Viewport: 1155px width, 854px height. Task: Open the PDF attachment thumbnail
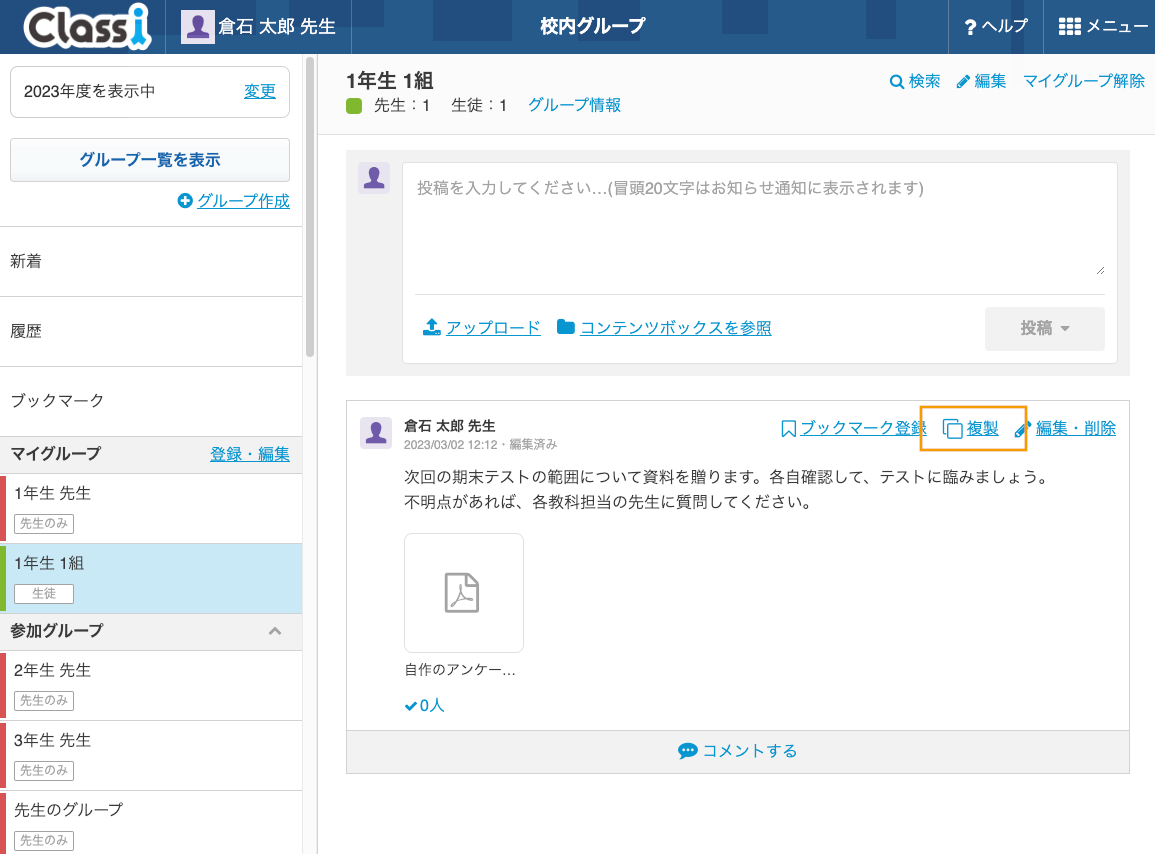(x=464, y=593)
